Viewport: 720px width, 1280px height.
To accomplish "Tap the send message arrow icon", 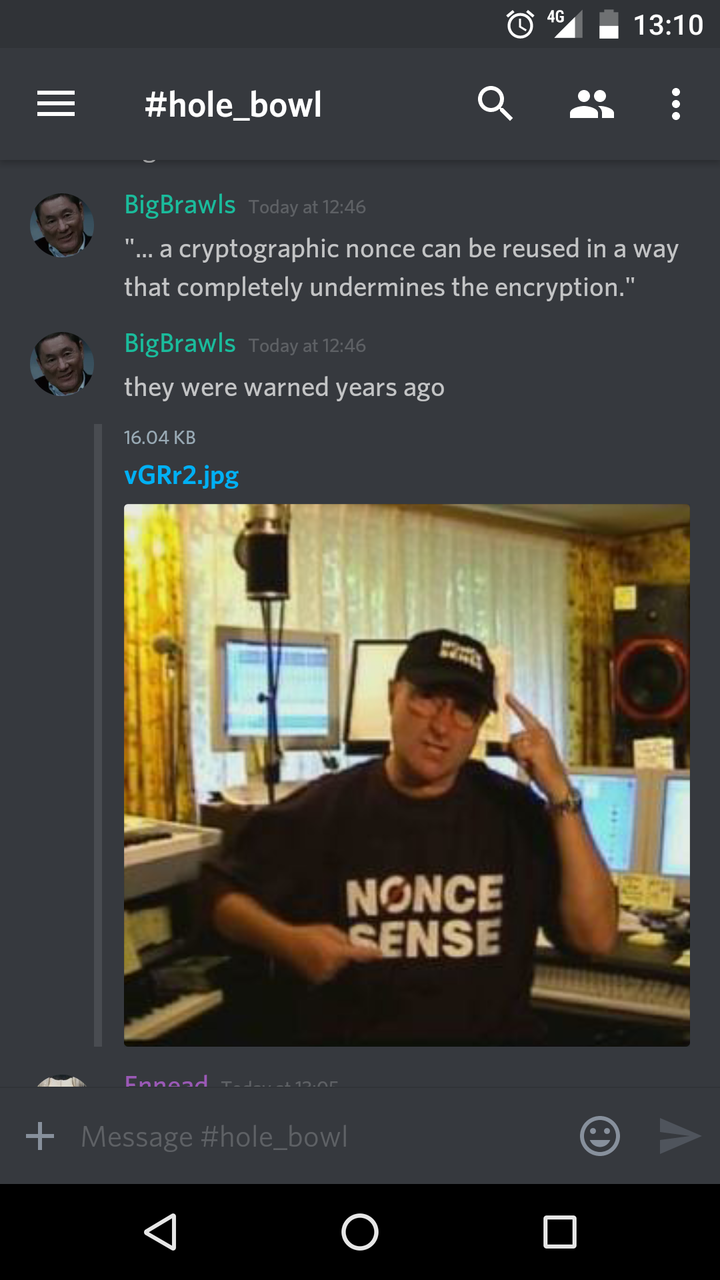I will (x=680, y=1136).
